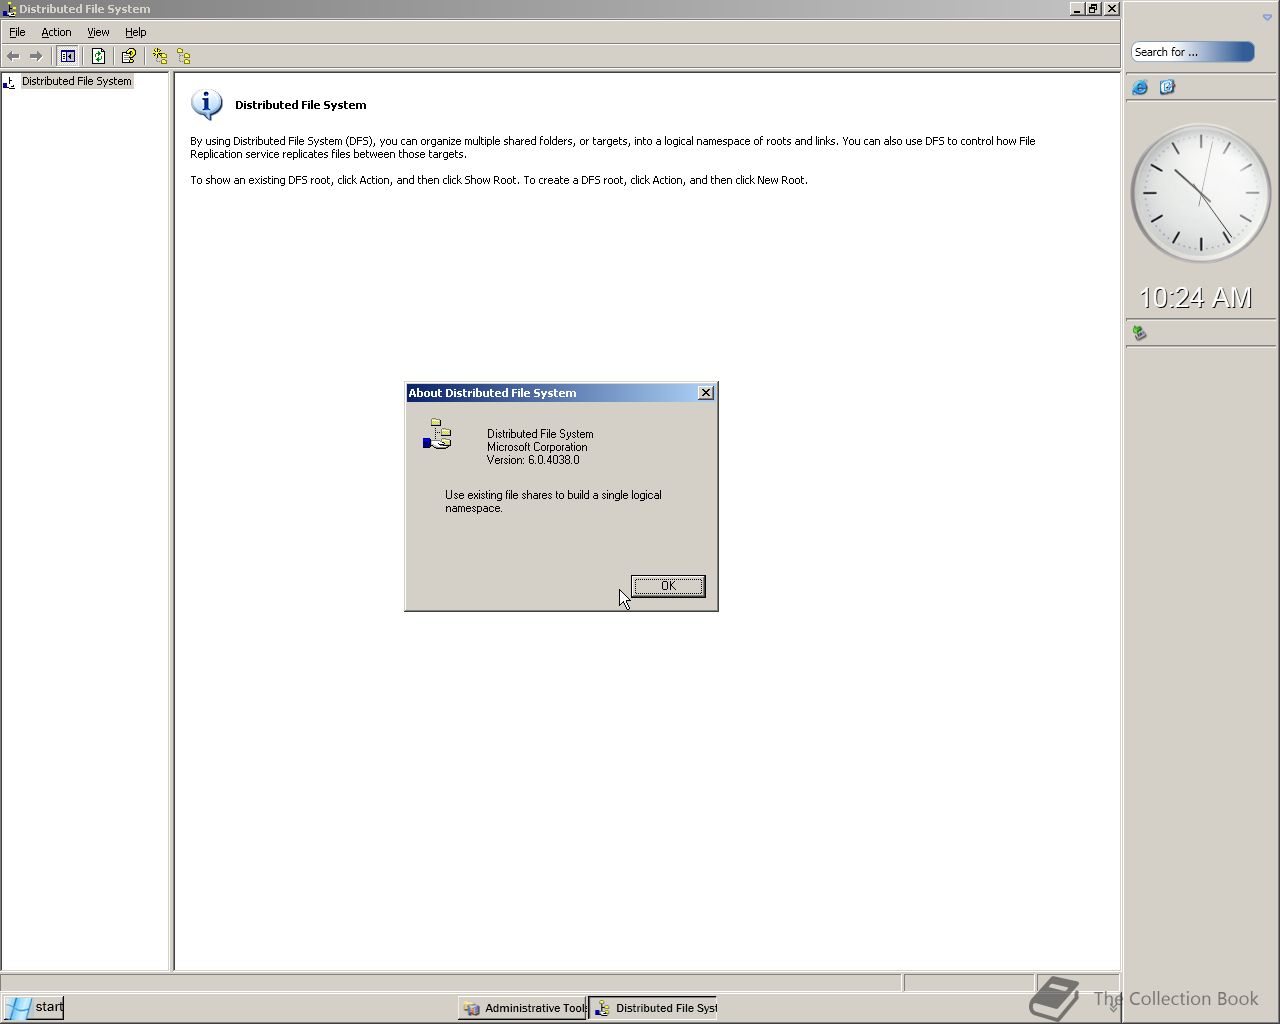Open the File menu
This screenshot has height=1024, width=1280.
click(17, 32)
